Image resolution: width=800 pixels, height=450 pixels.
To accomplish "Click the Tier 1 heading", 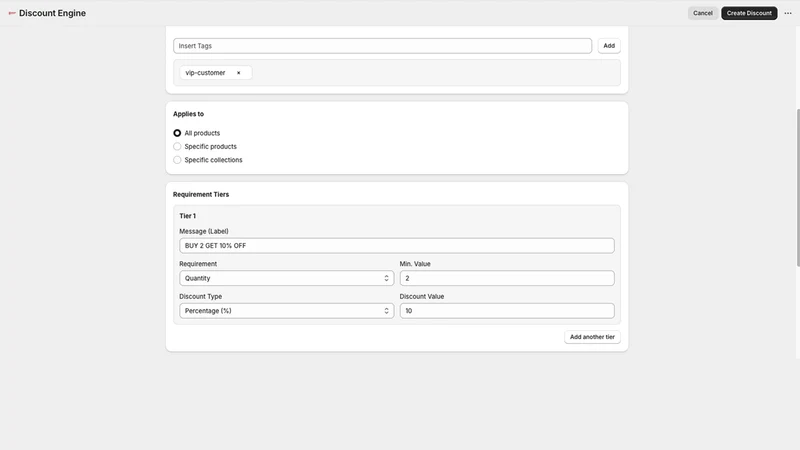I will click(187, 216).
